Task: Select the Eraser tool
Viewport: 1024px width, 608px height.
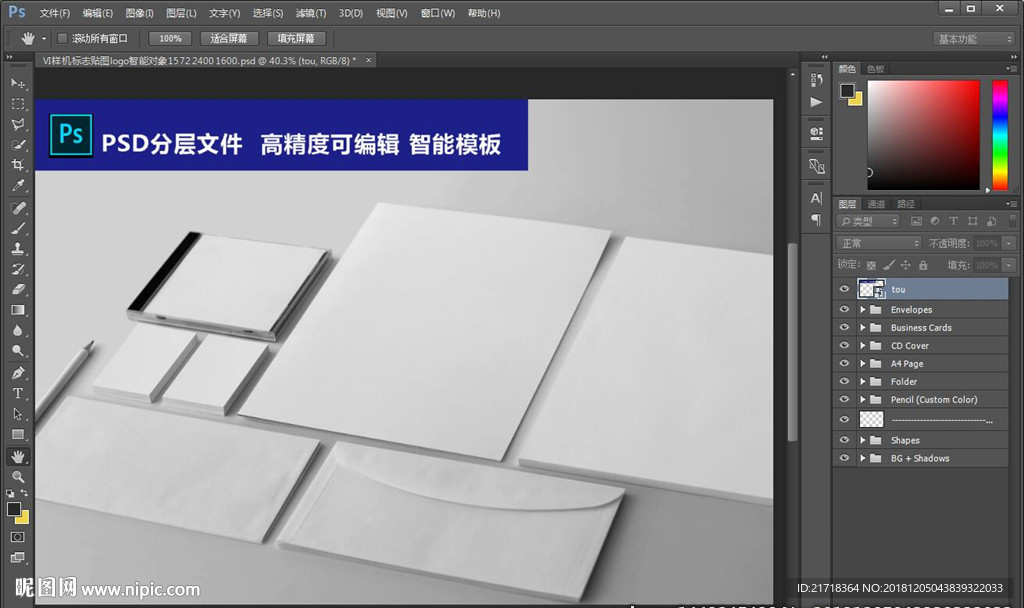Action: 17,289
